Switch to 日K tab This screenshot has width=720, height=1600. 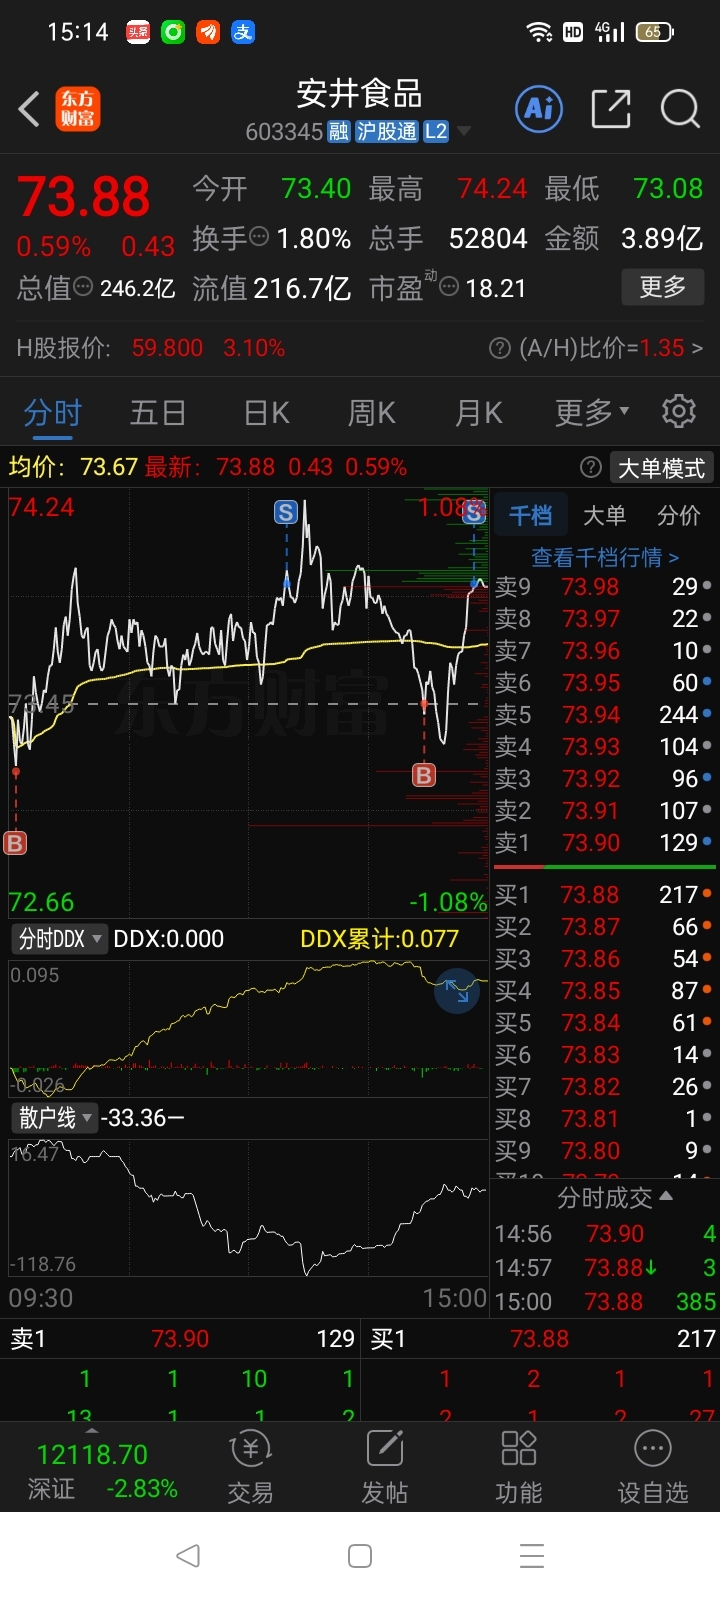266,412
